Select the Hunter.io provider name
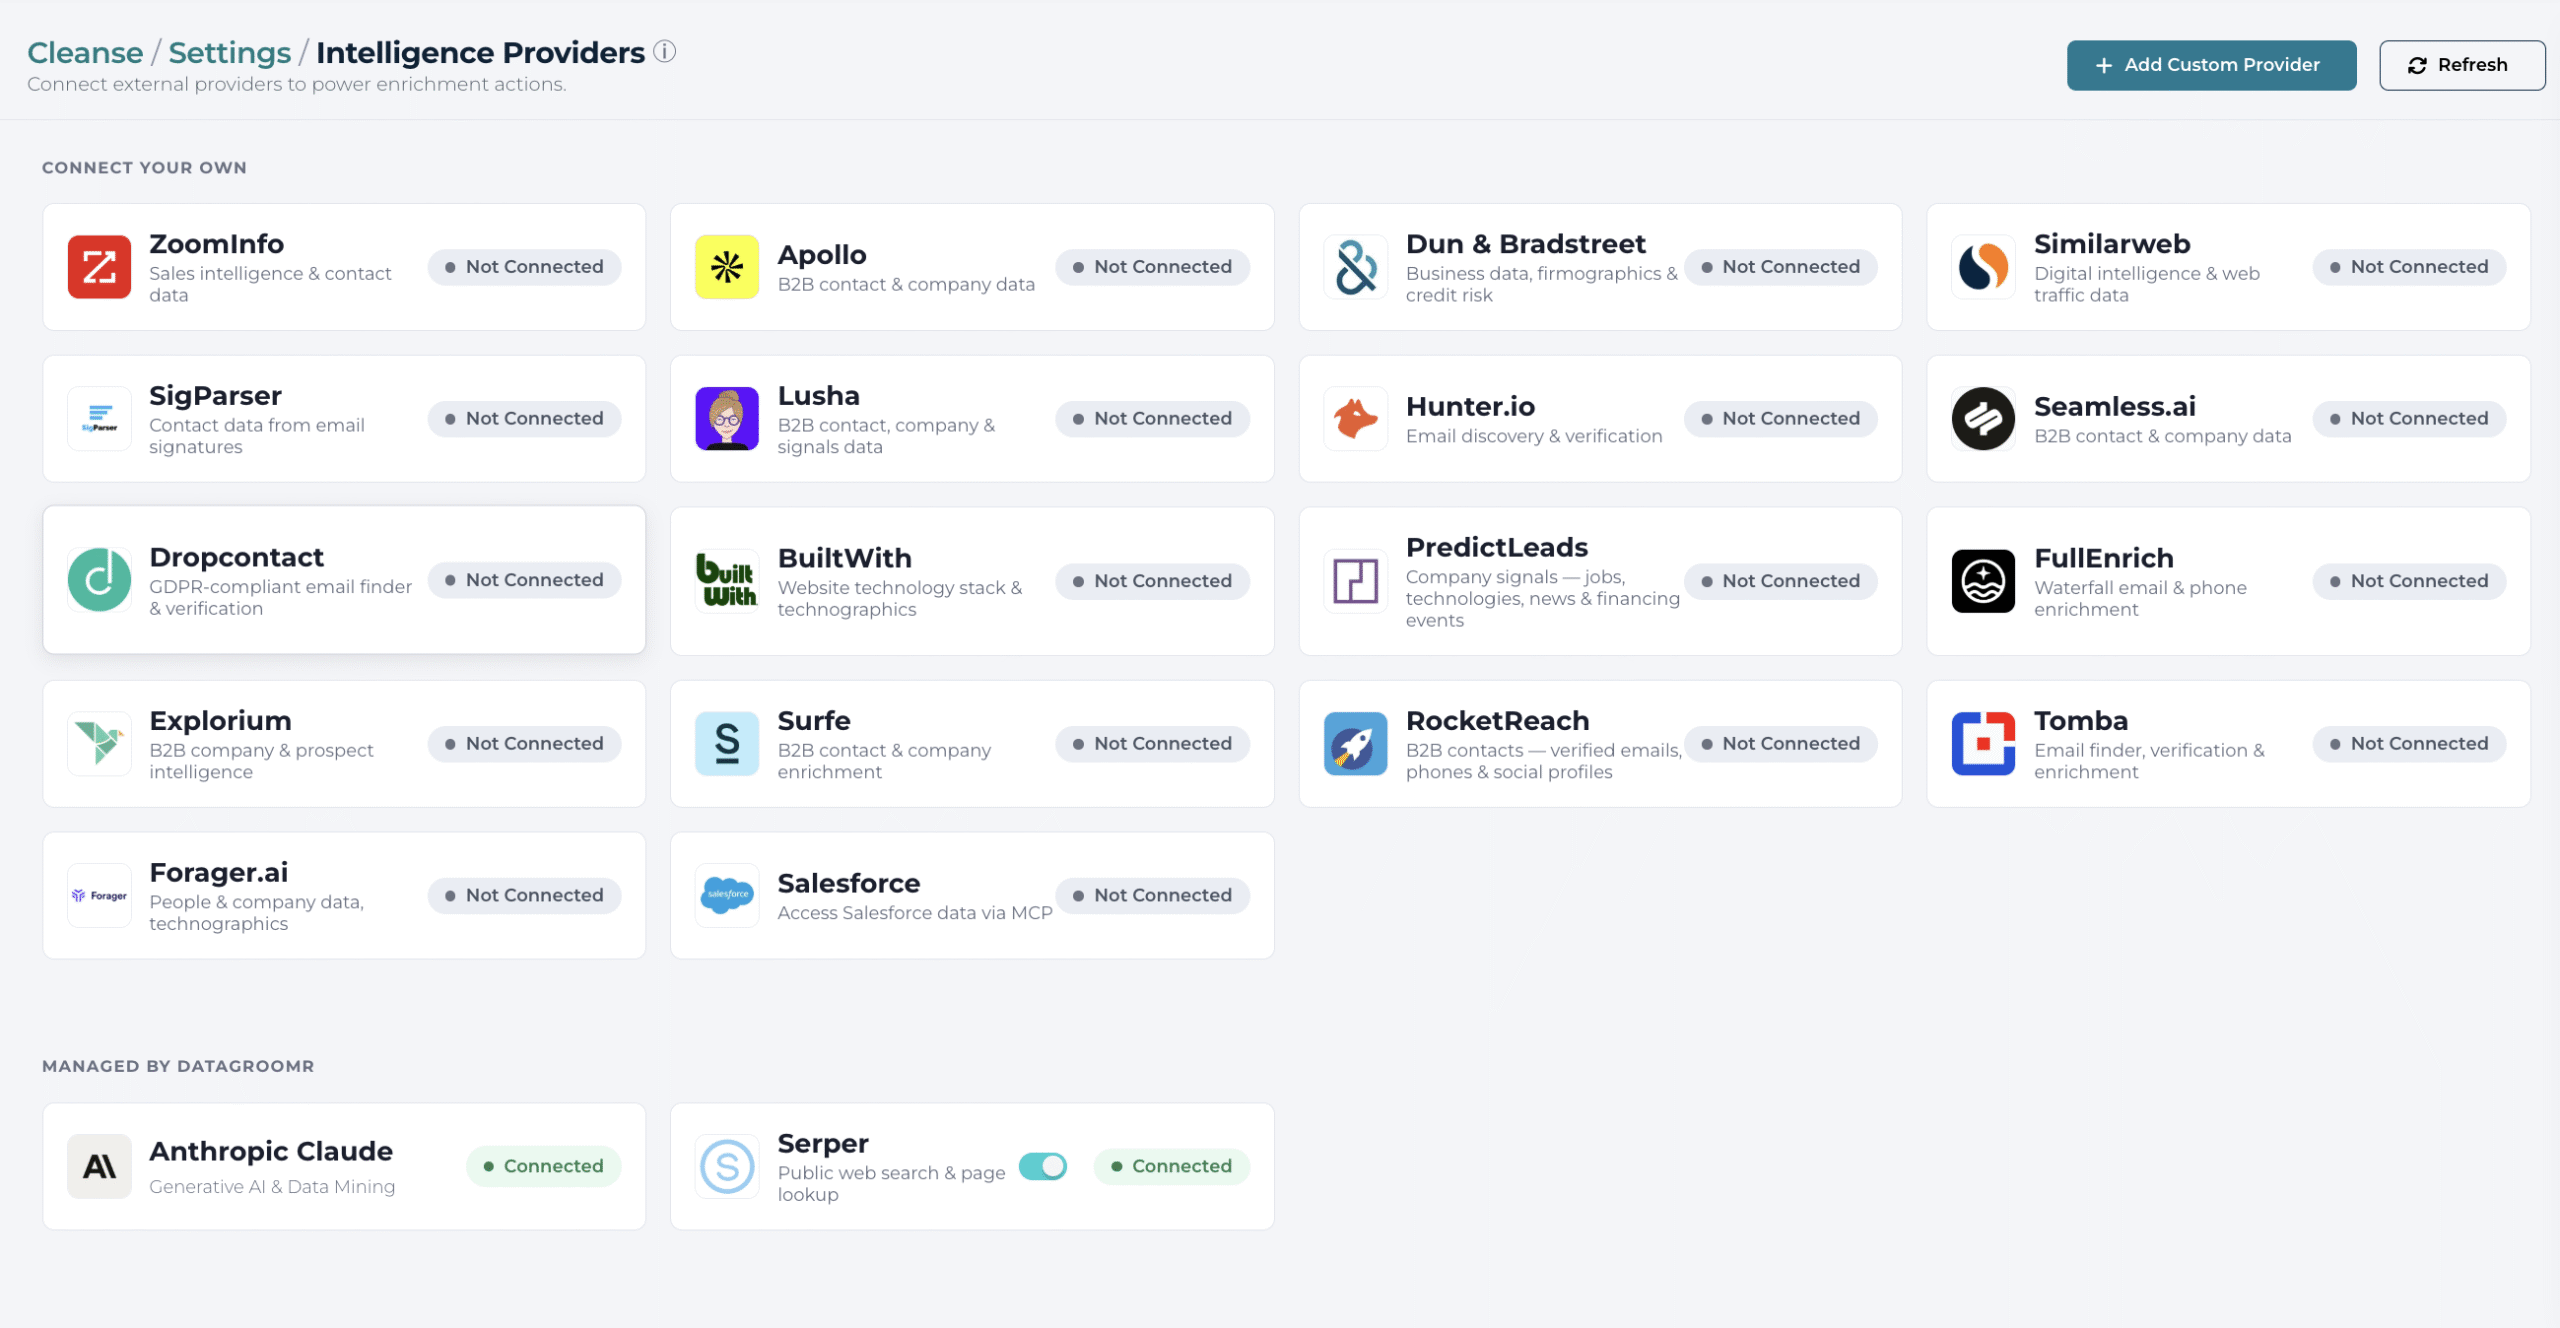Viewport: 2560px width, 1328px height. click(1470, 407)
